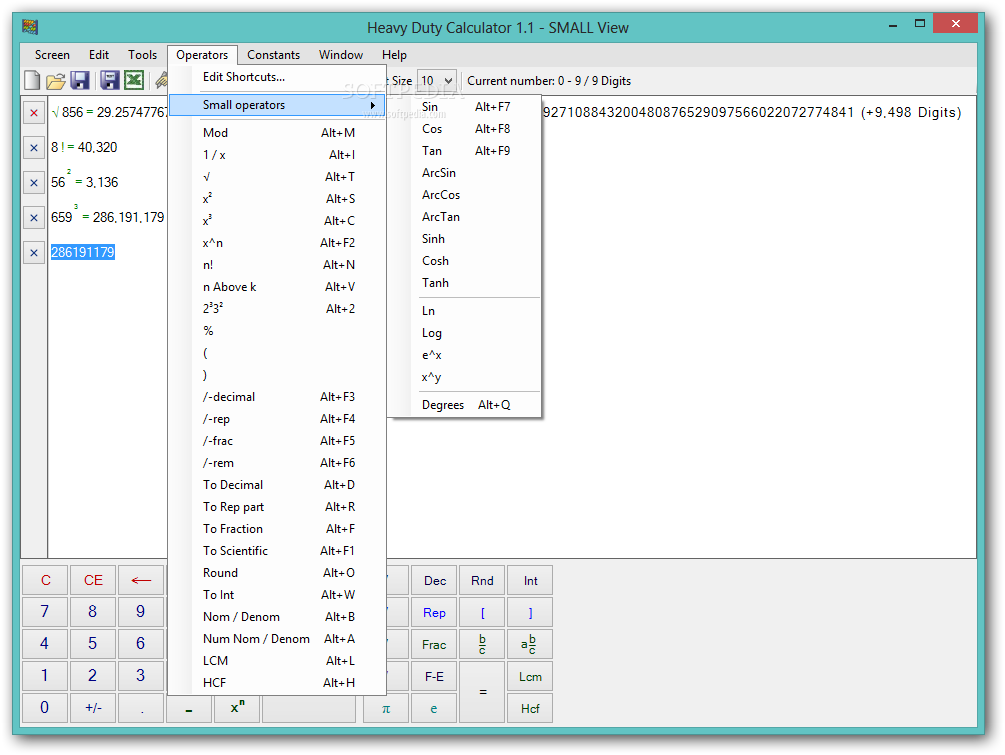Choose Edit Shortcuts... in Operators menu

277,77
